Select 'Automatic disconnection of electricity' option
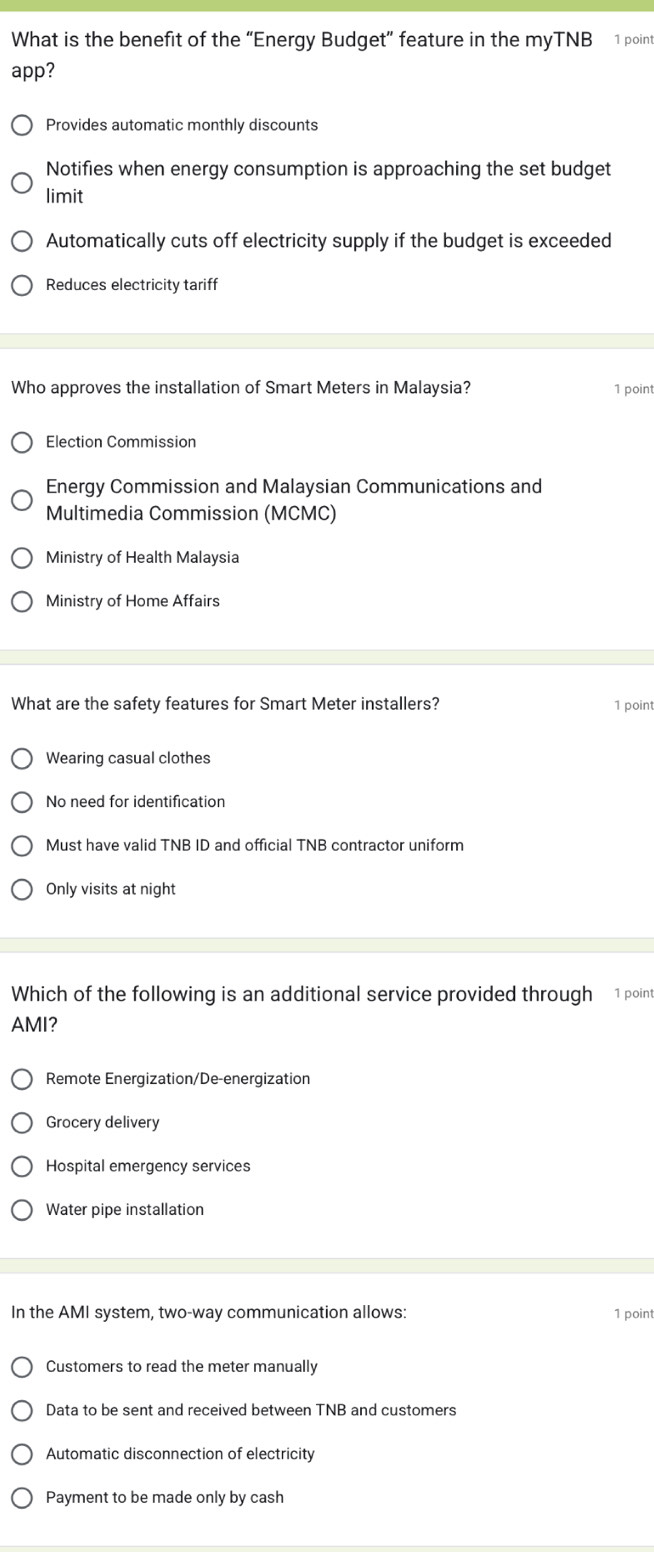The height and width of the screenshot is (1552, 654). (21, 1454)
